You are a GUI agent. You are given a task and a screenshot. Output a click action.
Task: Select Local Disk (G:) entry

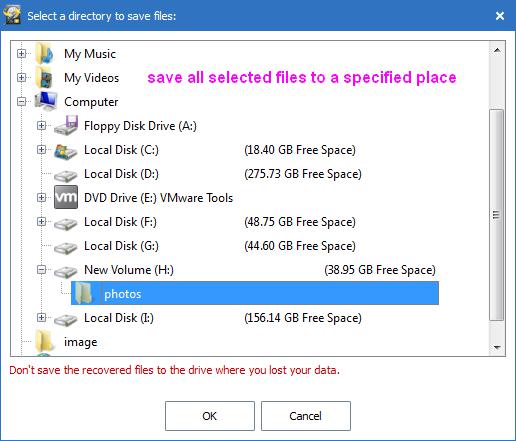pyautogui.click(x=121, y=246)
